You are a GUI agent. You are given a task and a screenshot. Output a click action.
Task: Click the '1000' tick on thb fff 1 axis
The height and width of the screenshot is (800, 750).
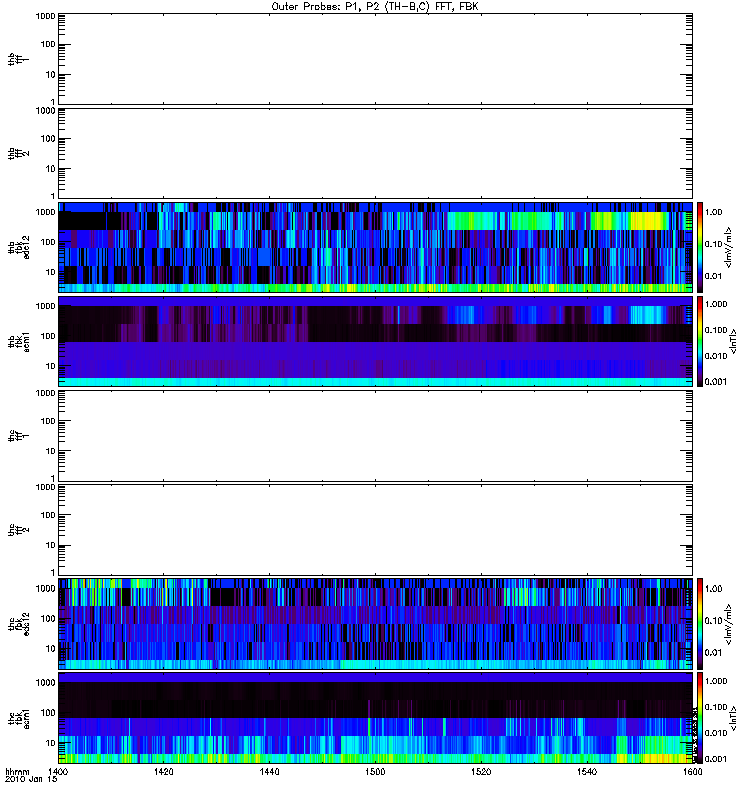(x=45, y=16)
